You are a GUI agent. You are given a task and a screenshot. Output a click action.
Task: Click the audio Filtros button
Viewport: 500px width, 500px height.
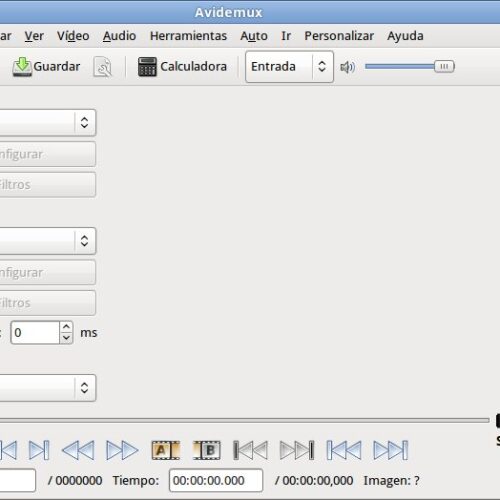48,303
